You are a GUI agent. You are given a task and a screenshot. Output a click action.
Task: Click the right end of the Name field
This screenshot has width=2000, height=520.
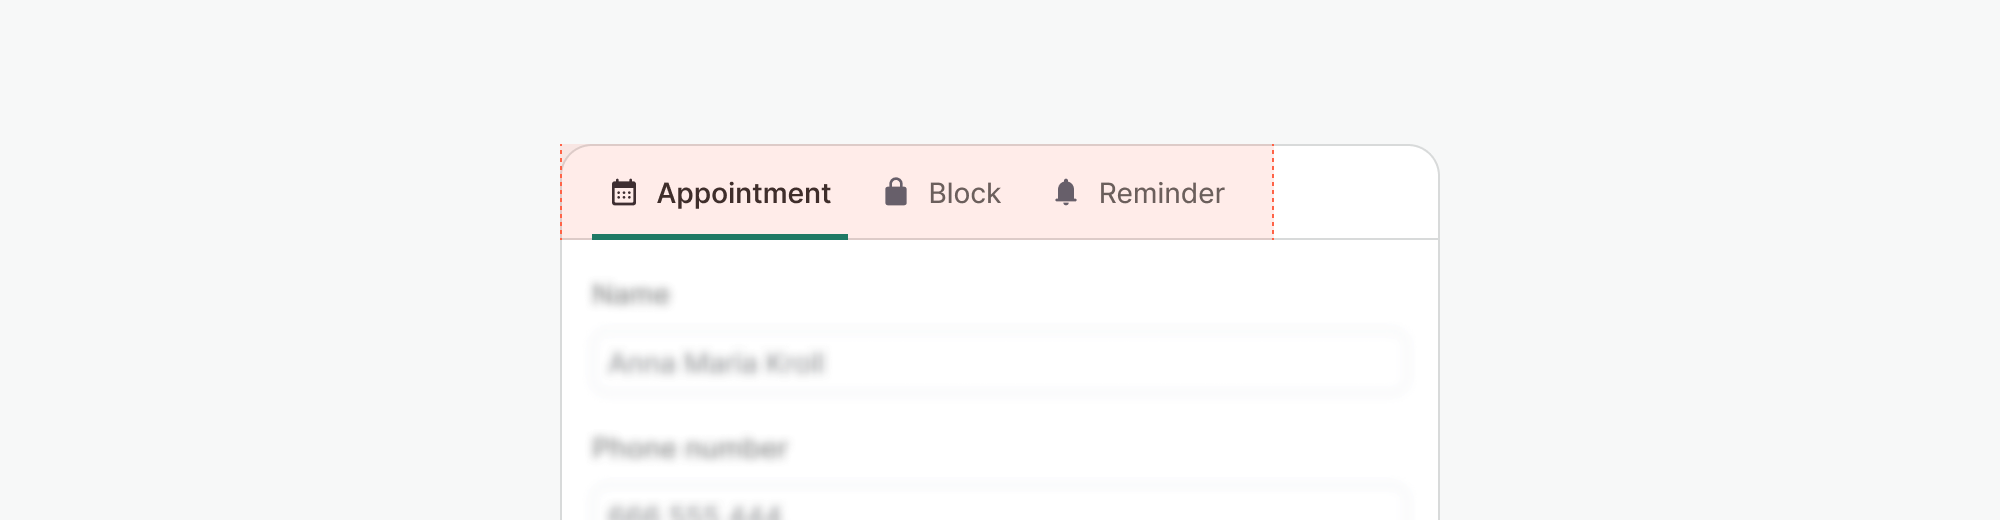1380,363
